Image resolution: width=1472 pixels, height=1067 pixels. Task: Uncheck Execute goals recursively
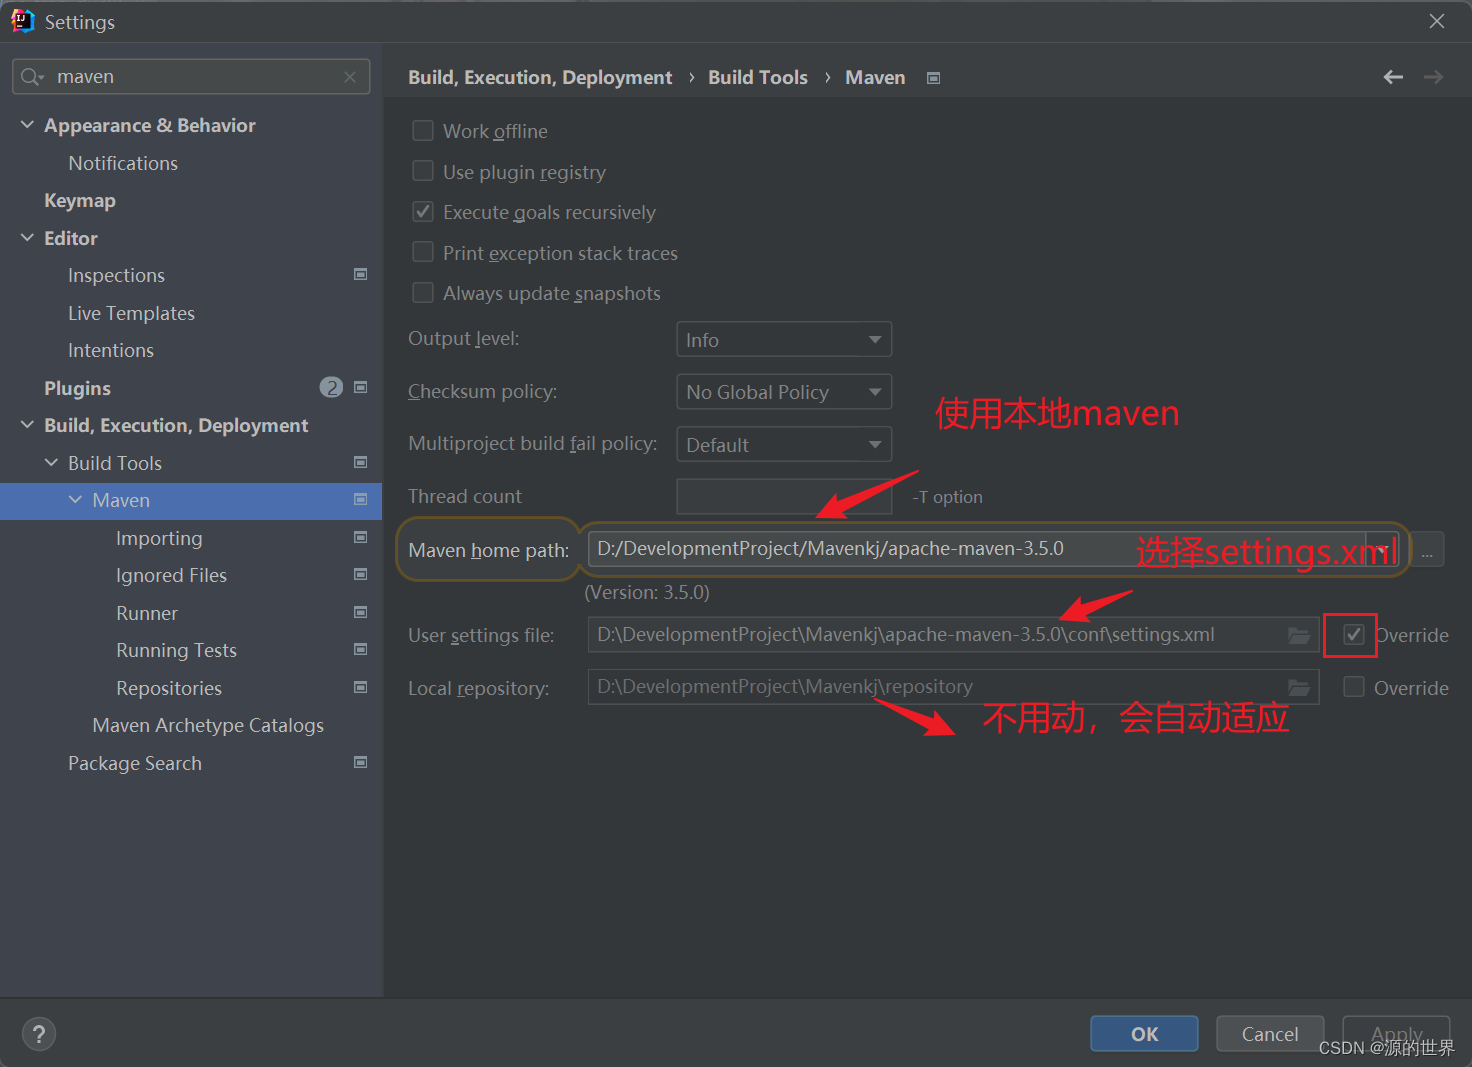pyautogui.click(x=423, y=212)
